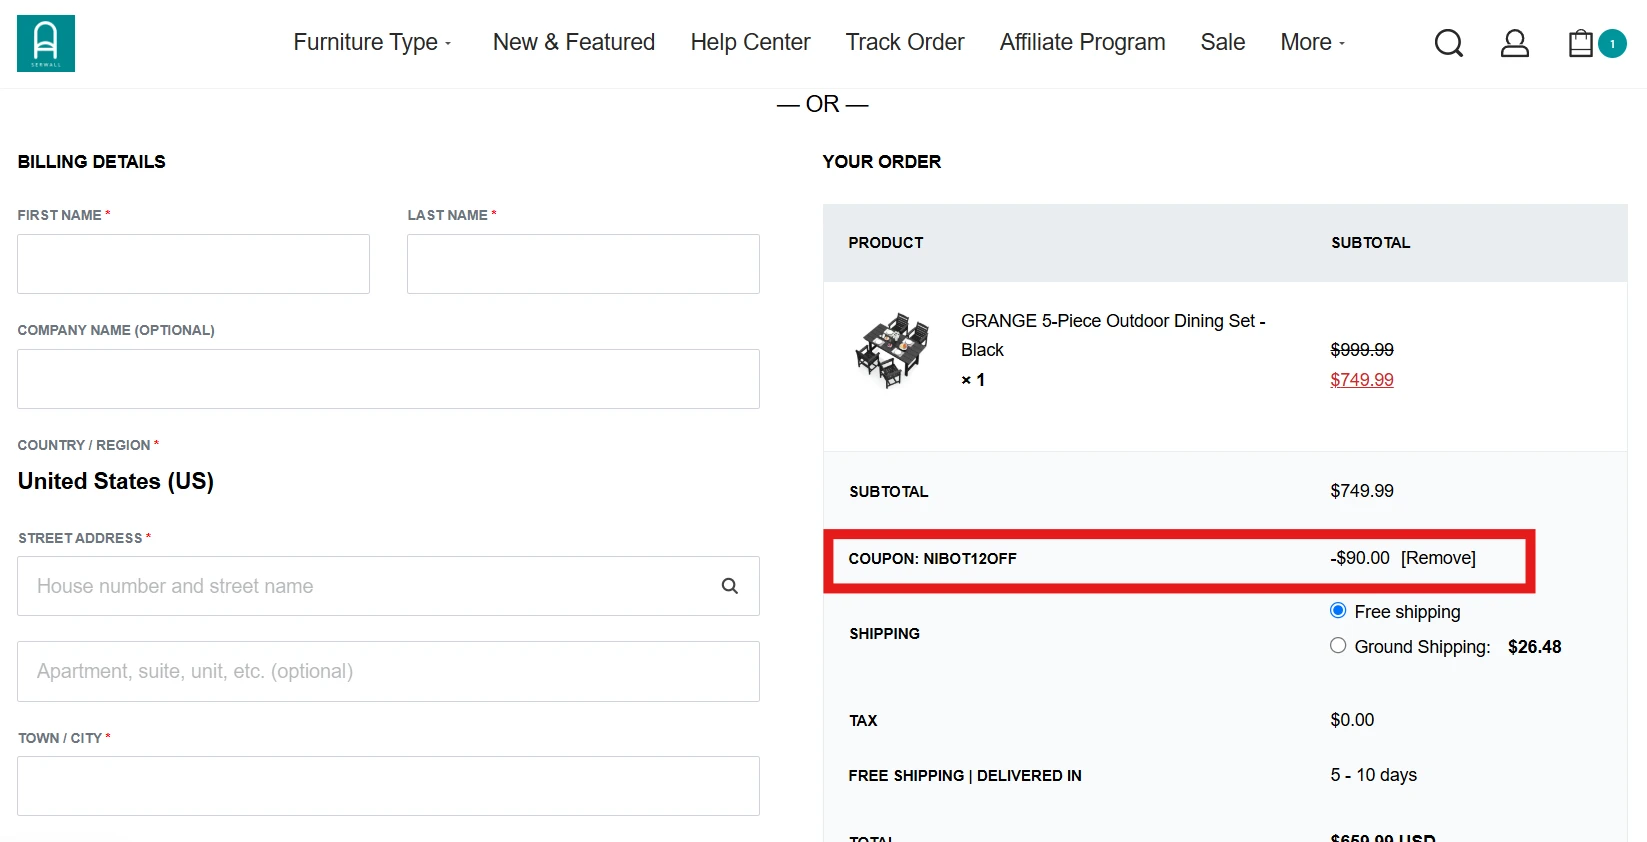Go to New & Featured
The width and height of the screenshot is (1647, 842).
point(574,42)
